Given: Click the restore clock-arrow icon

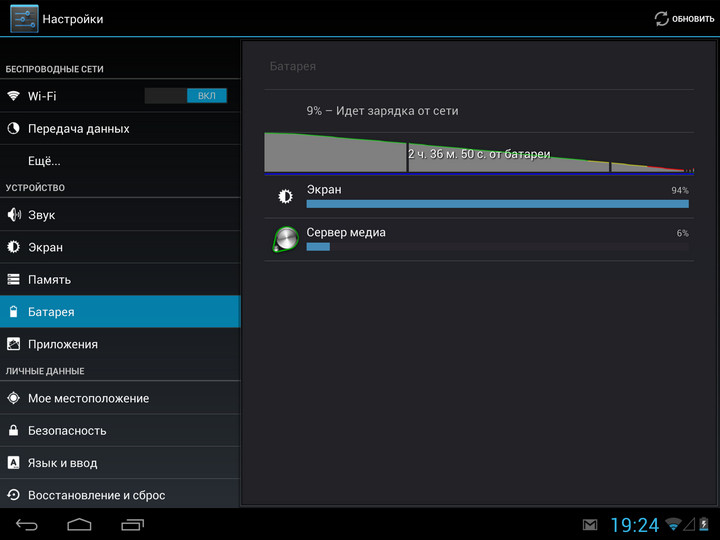Looking at the screenshot, I should pos(13,495).
